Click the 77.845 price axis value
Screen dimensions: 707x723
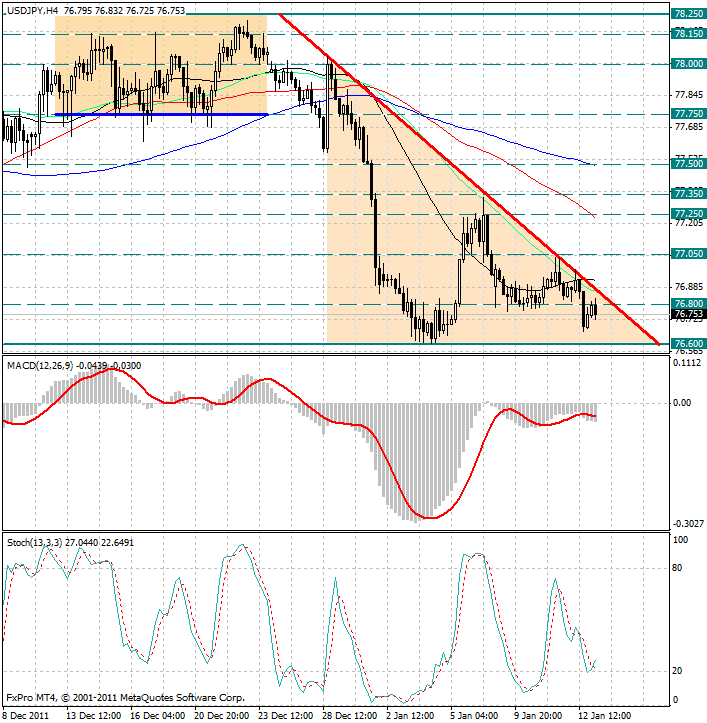tap(689, 95)
